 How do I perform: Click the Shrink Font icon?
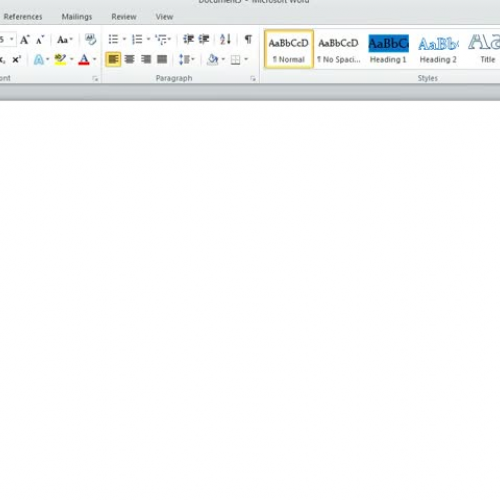40,40
